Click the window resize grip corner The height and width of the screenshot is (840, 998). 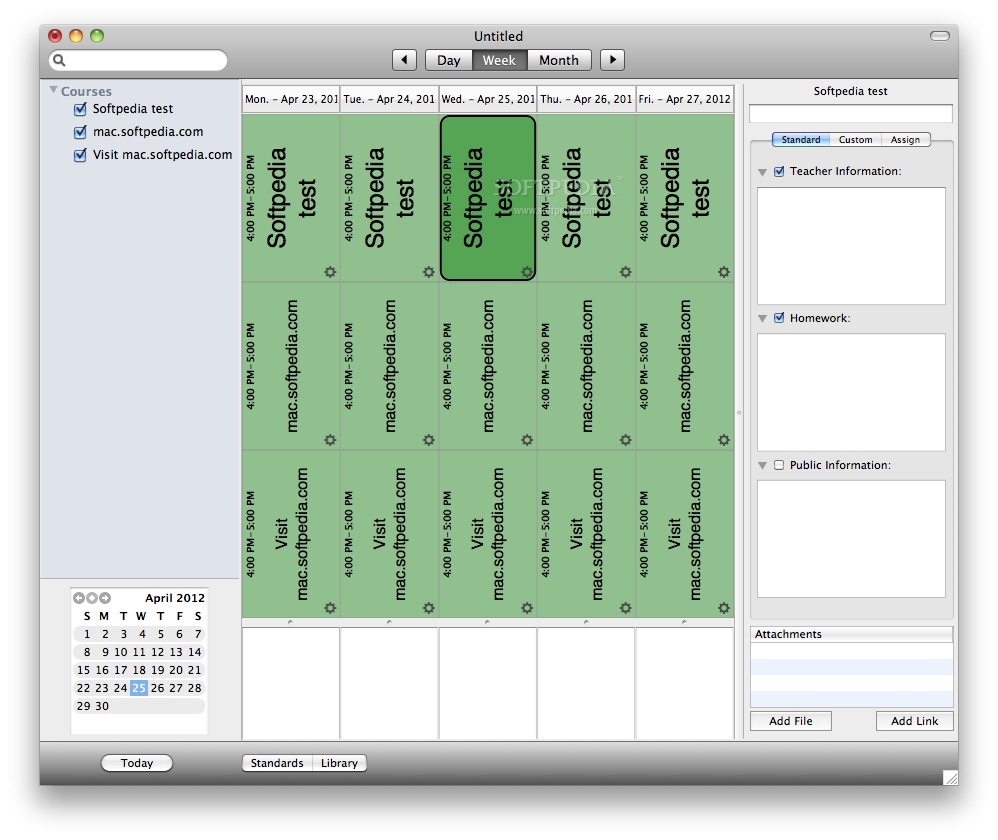[950, 777]
